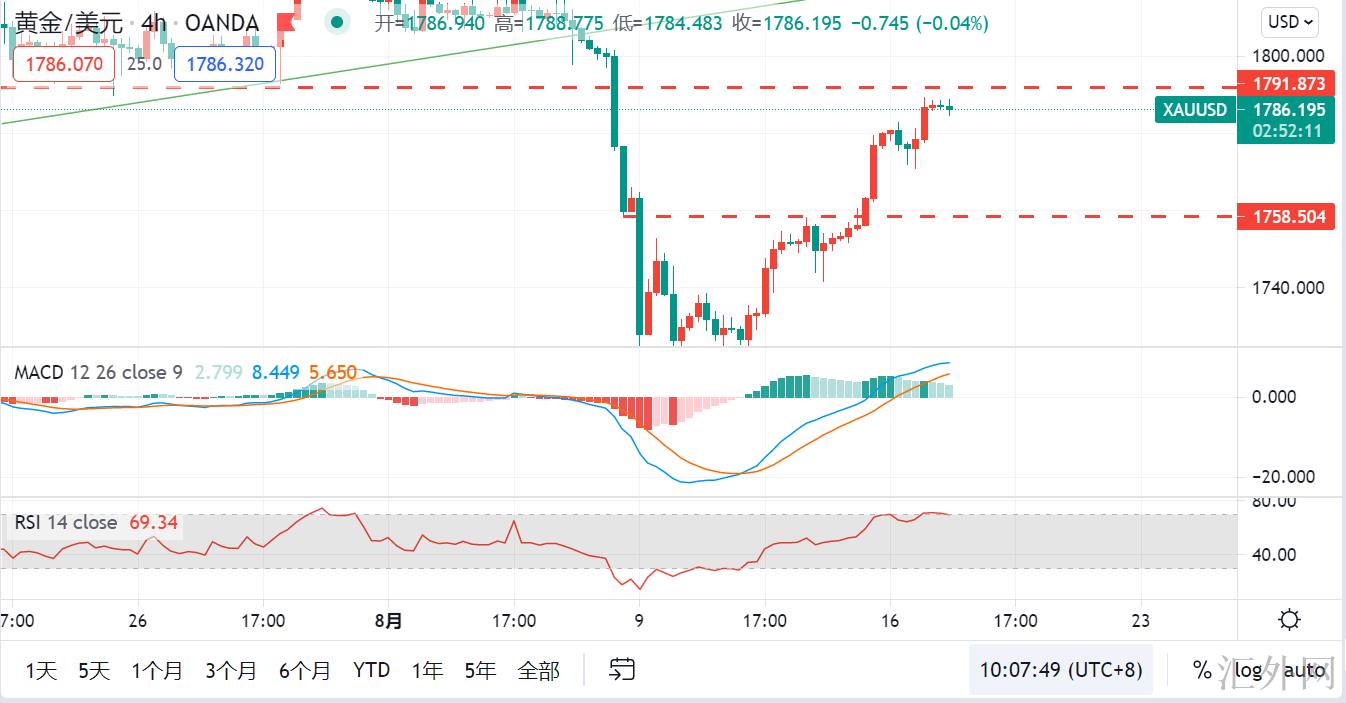This screenshot has width=1346, height=703.
Task: Select the MACD 12 26 close 9 legend
Action: [98, 373]
